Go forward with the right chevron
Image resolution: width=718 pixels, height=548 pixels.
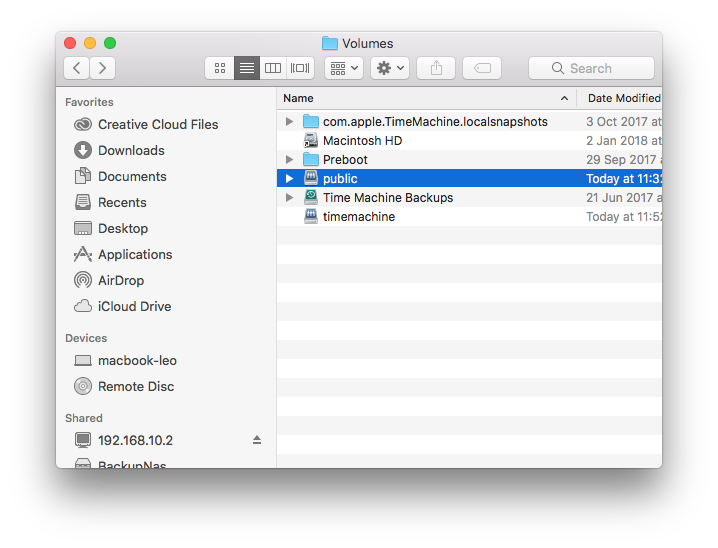point(102,68)
